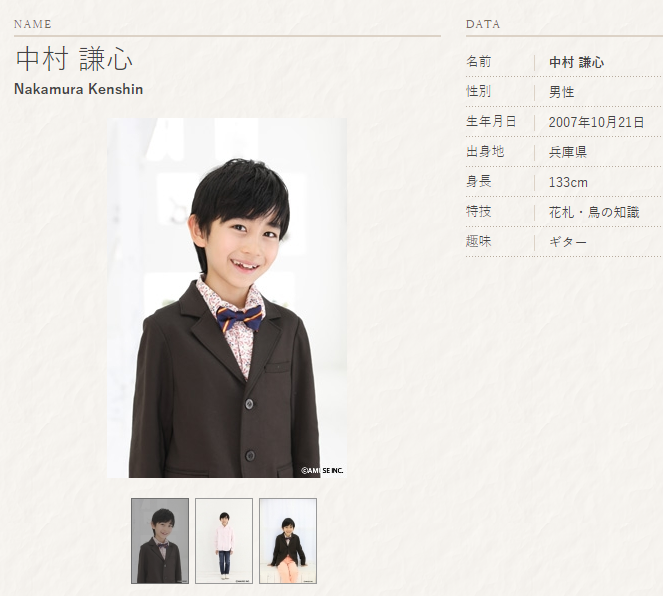Click the 性別 row label
663x596 pixels.
coord(479,92)
